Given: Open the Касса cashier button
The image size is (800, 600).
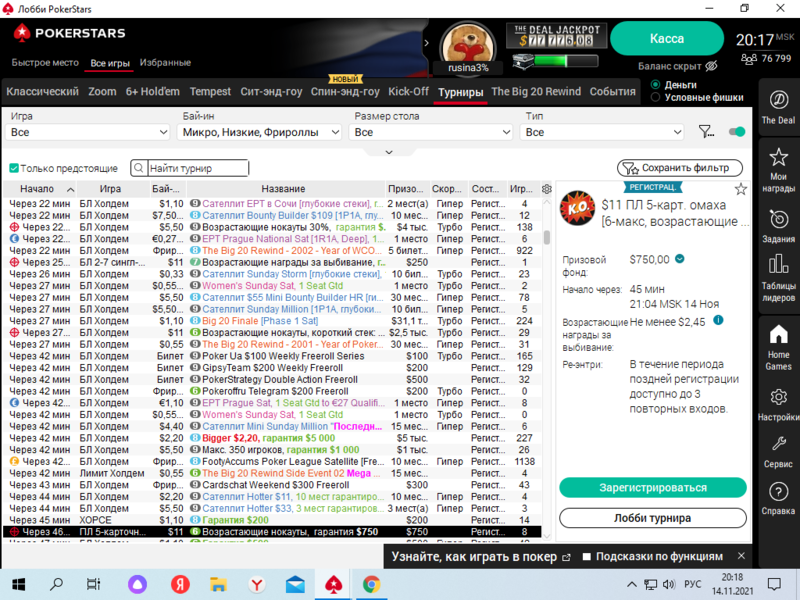Looking at the screenshot, I should [667, 38].
